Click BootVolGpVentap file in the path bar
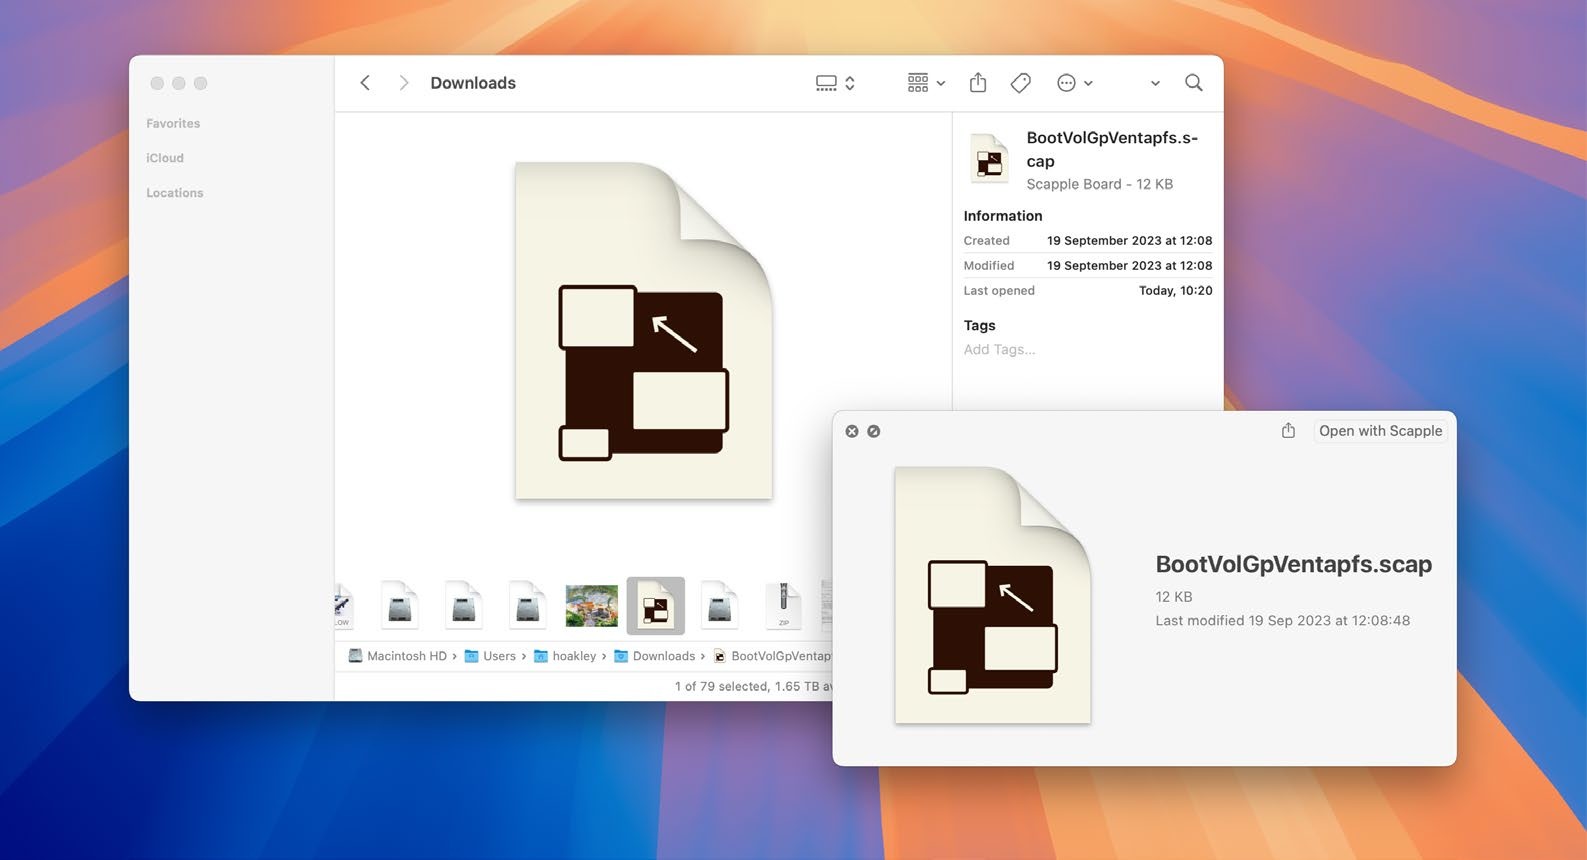1587x860 pixels. point(773,656)
